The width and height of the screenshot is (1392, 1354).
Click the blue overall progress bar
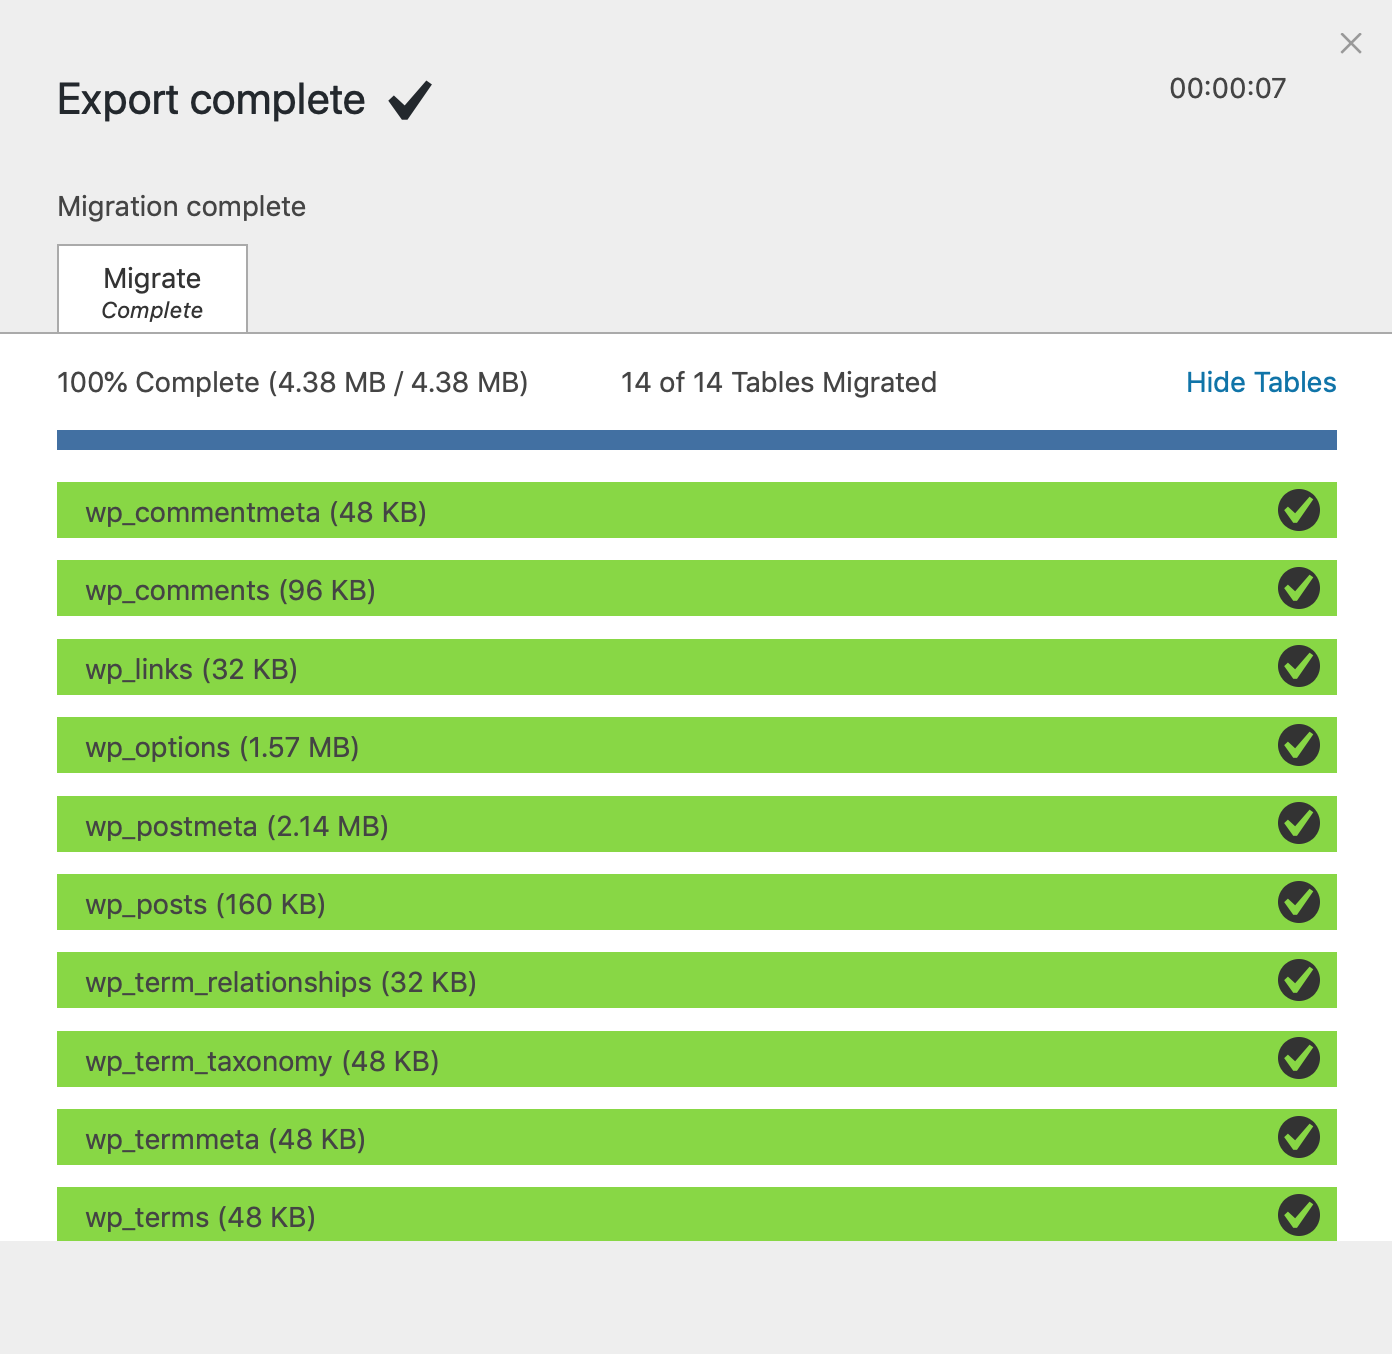[696, 440]
